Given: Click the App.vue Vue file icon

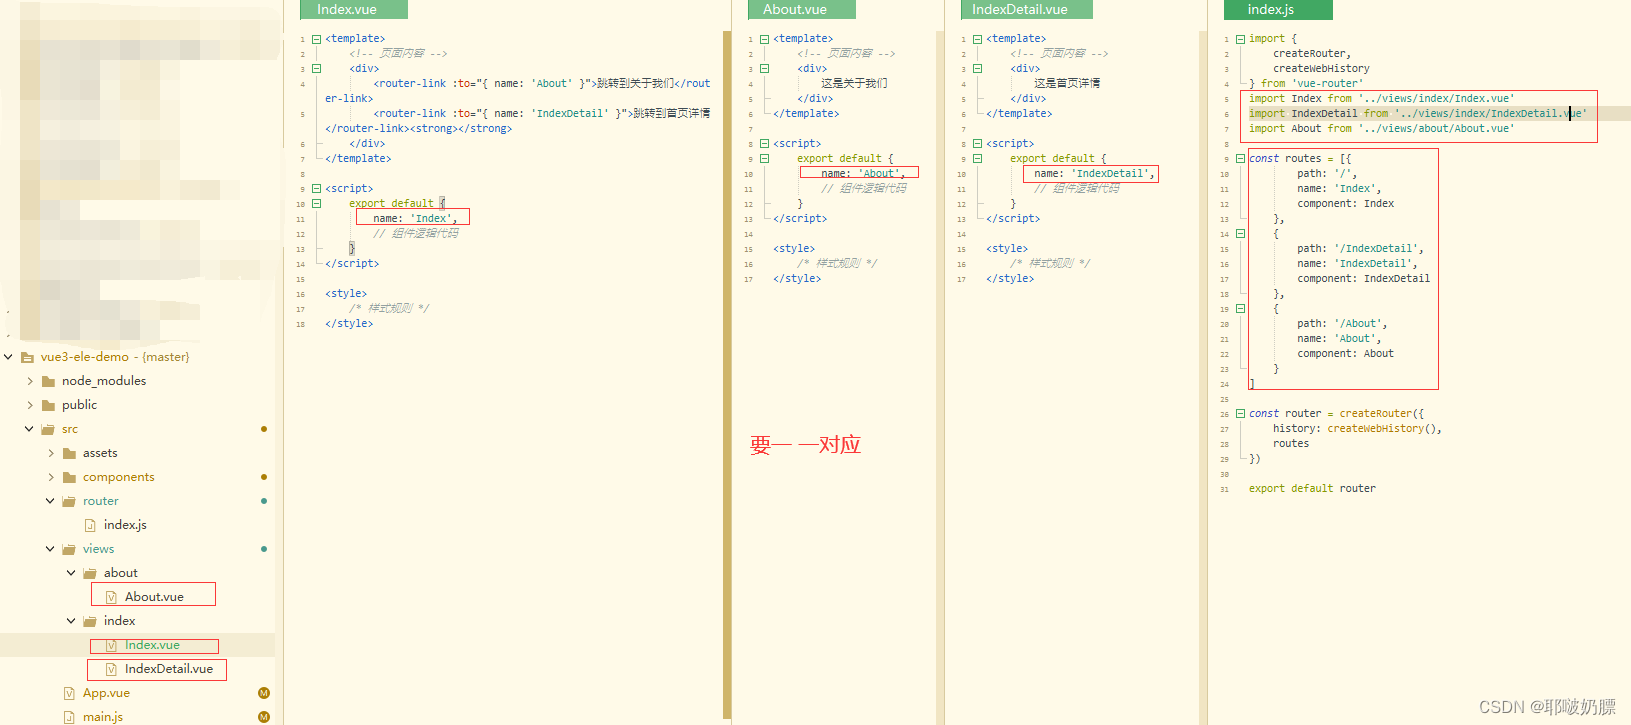Looking at the screenshot, I should (69, 693).
